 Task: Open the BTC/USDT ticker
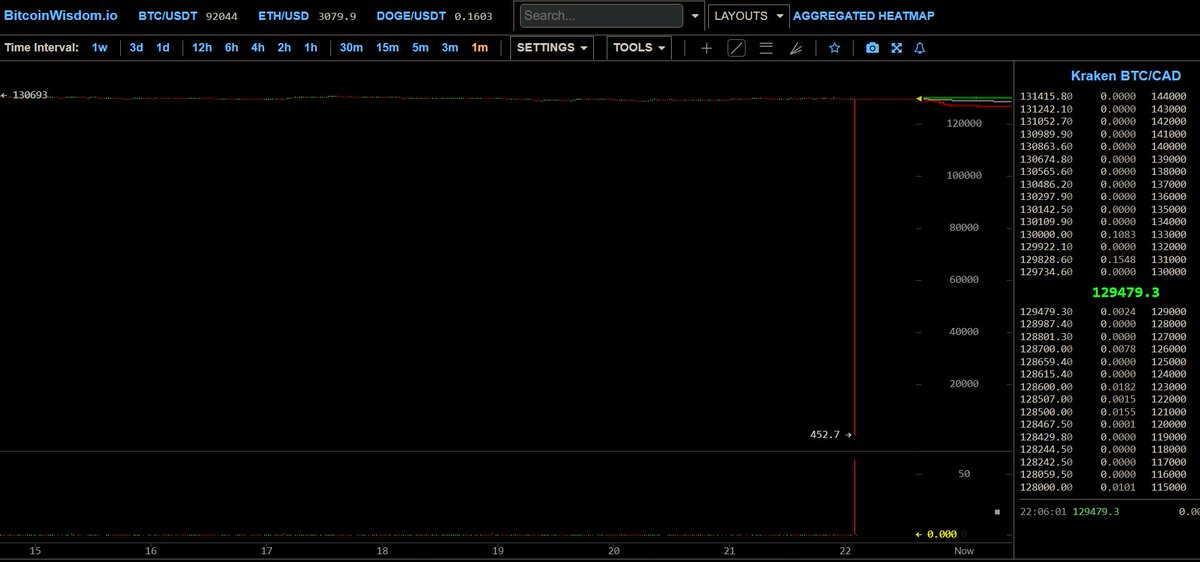[x=188, y=16]
